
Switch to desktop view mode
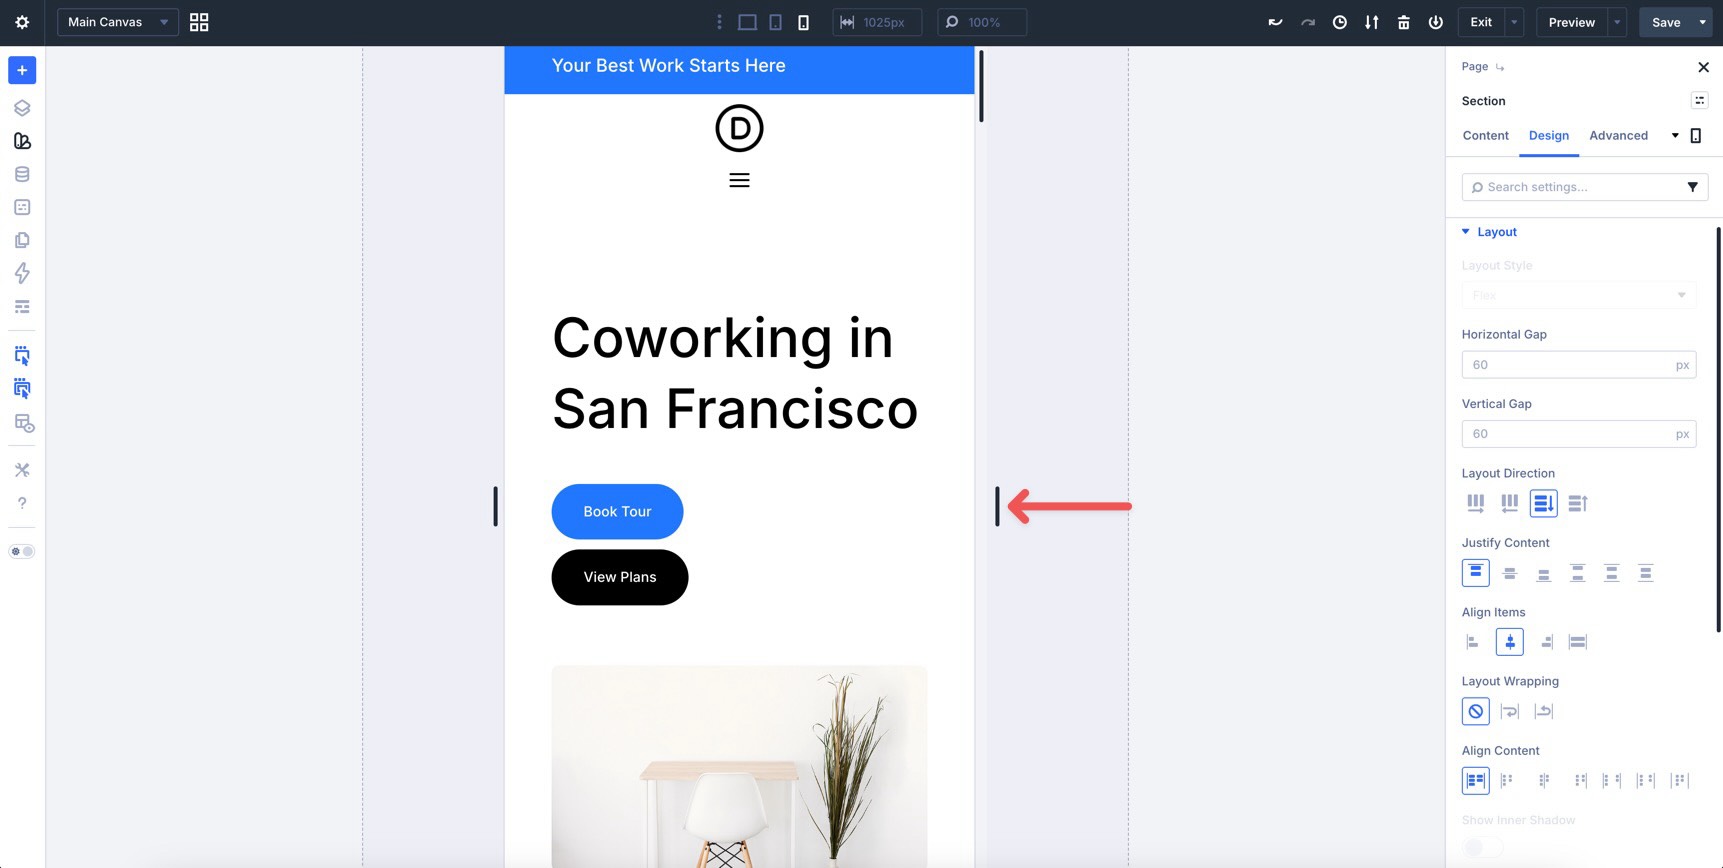(747, 22)
